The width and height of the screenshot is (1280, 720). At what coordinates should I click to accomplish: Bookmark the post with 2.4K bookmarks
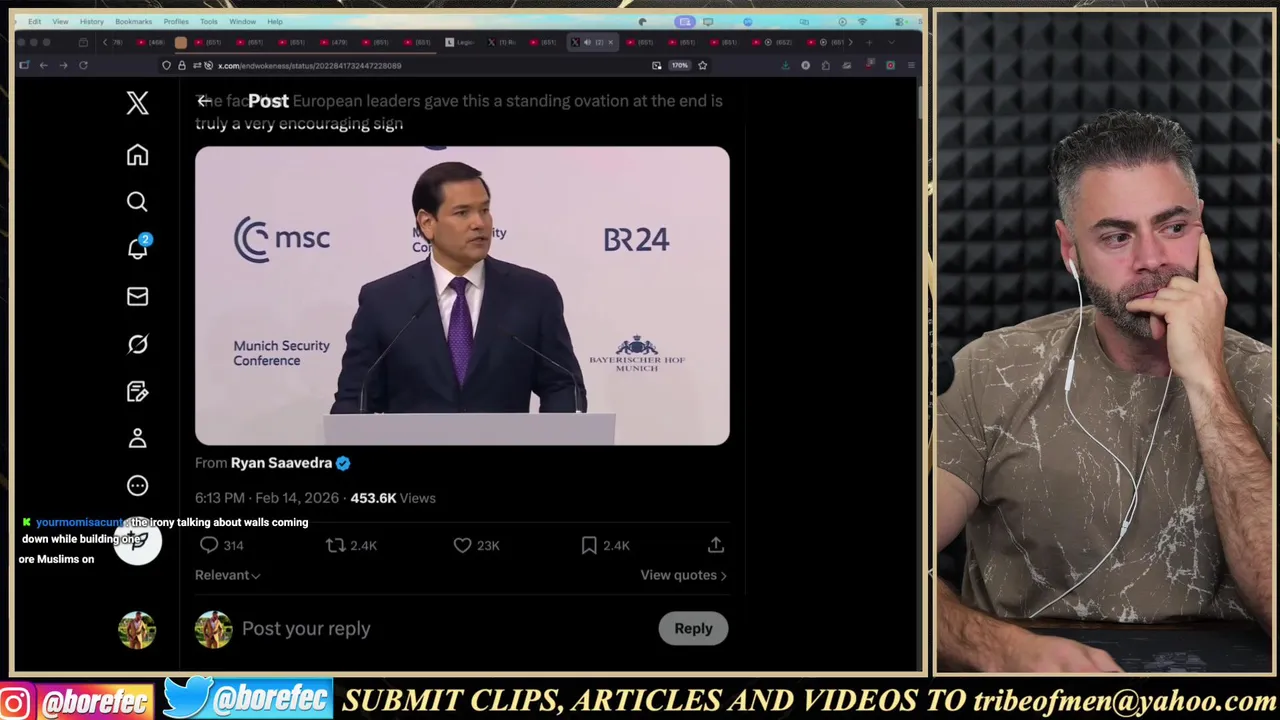589,545
